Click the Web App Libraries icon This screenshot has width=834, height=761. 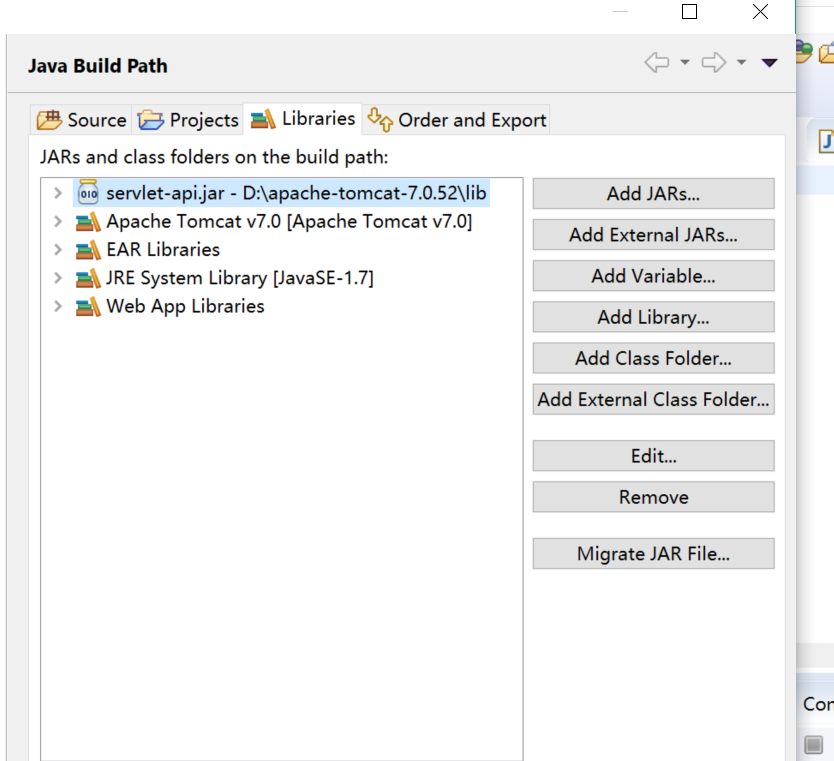click(x=87, y=307)
